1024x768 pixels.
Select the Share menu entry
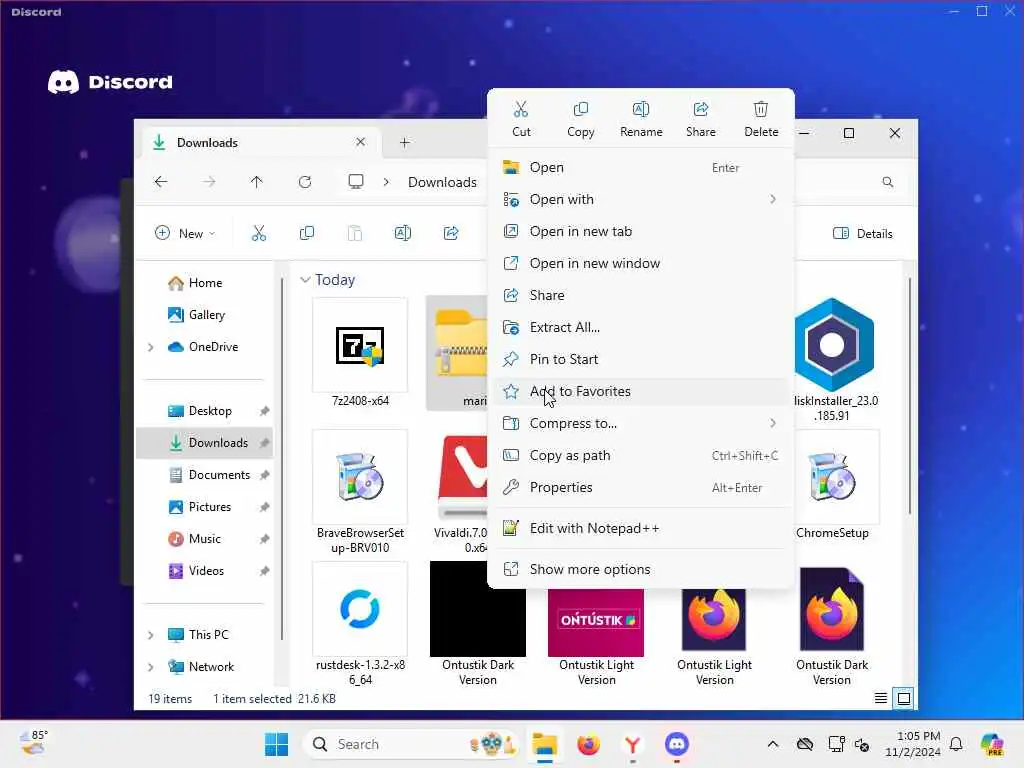641,295
